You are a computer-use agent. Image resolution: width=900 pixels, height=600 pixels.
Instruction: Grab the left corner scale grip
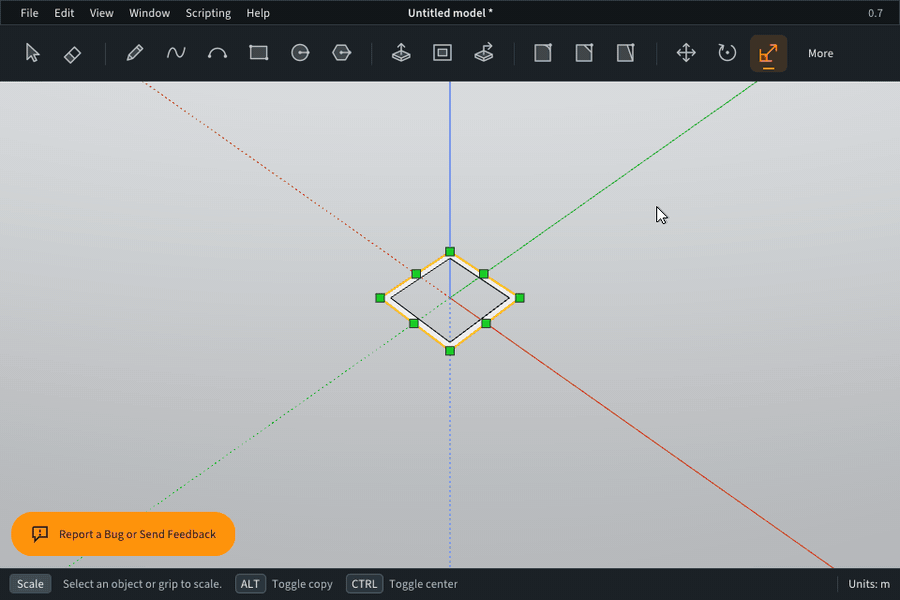click(x=380, y=298)
